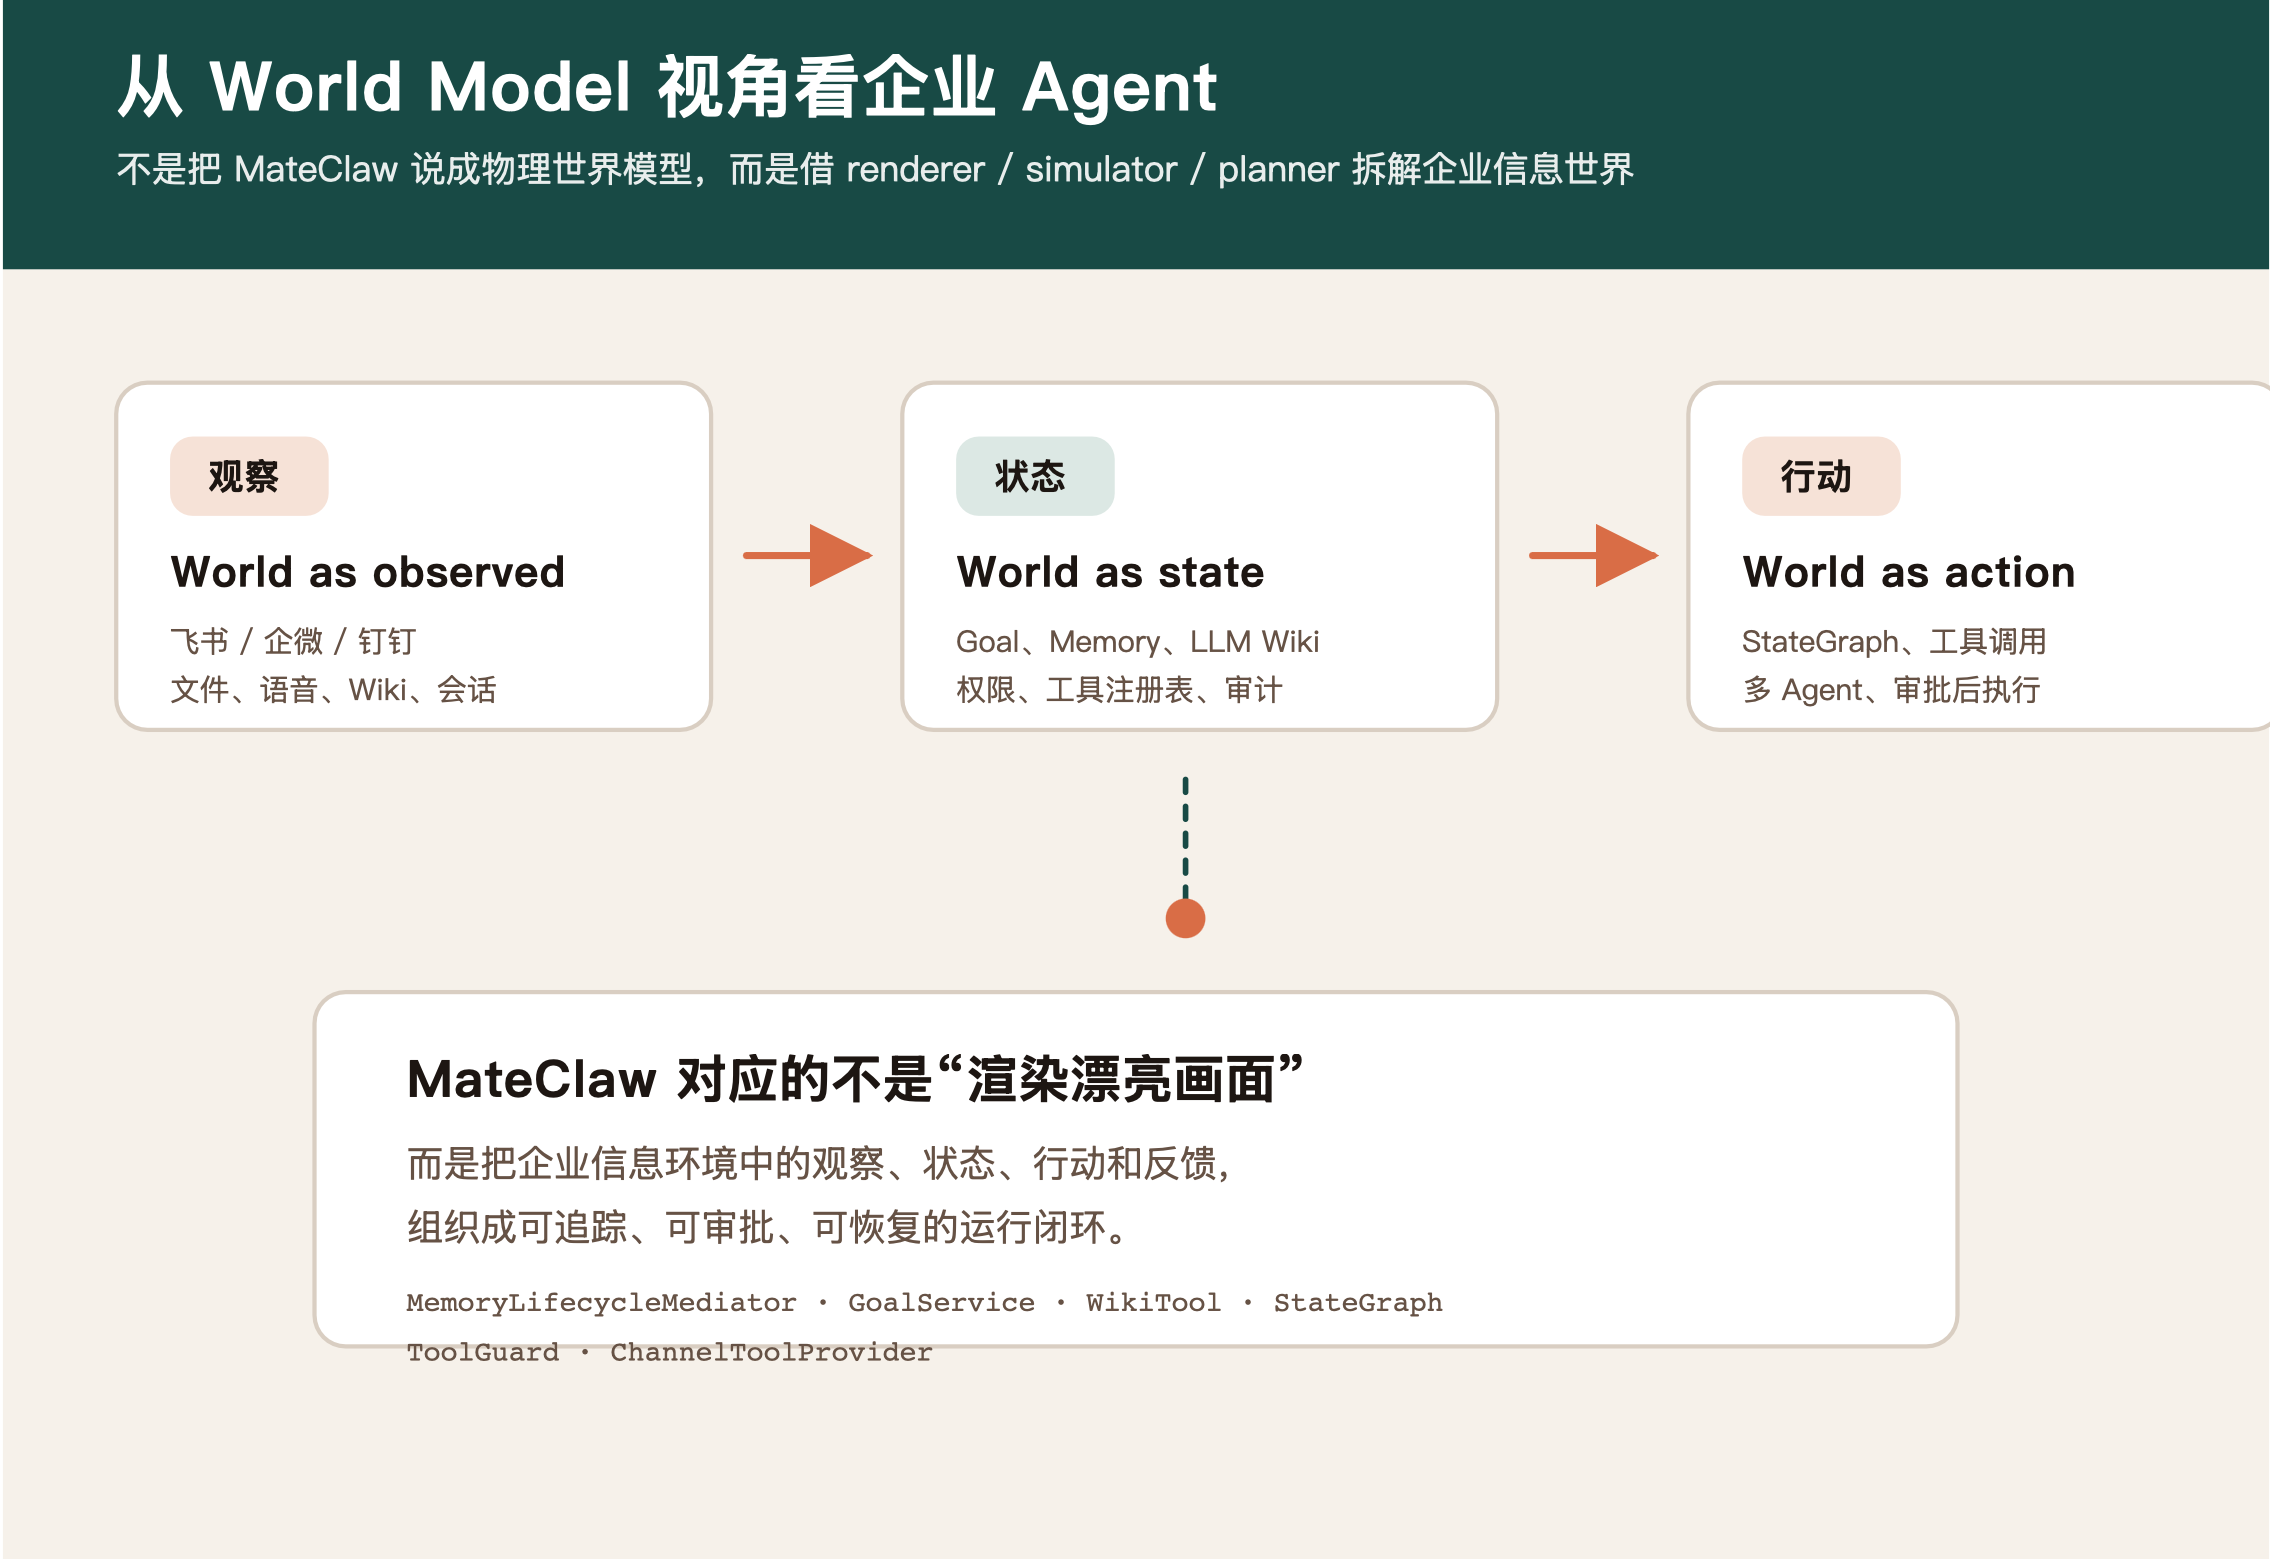Click the line 文件、语音、Wiki、会话
This screenshot has height=1564, width=2272.
(x=333, y=690)
